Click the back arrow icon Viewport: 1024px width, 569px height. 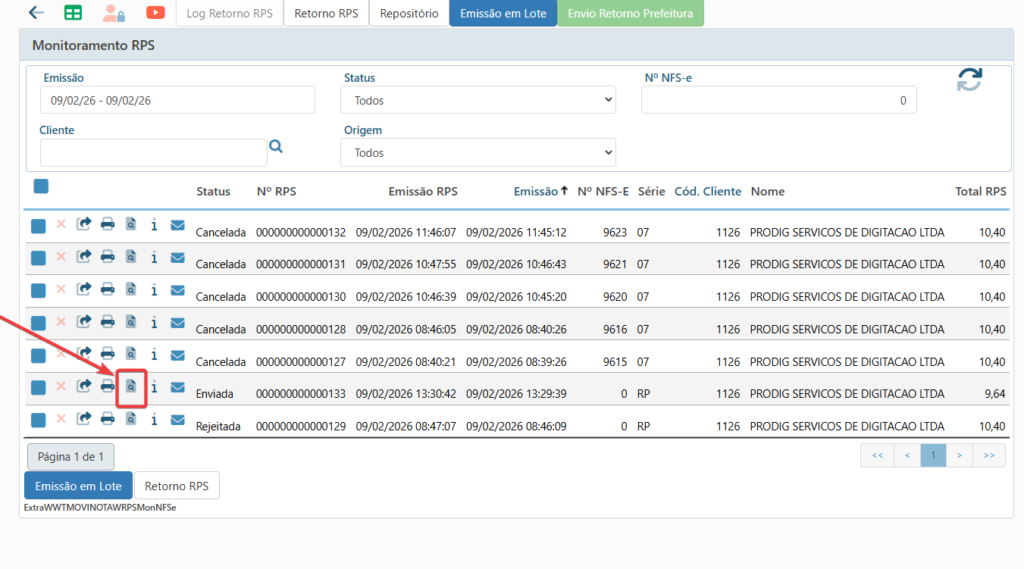click(x=37, y=13)
